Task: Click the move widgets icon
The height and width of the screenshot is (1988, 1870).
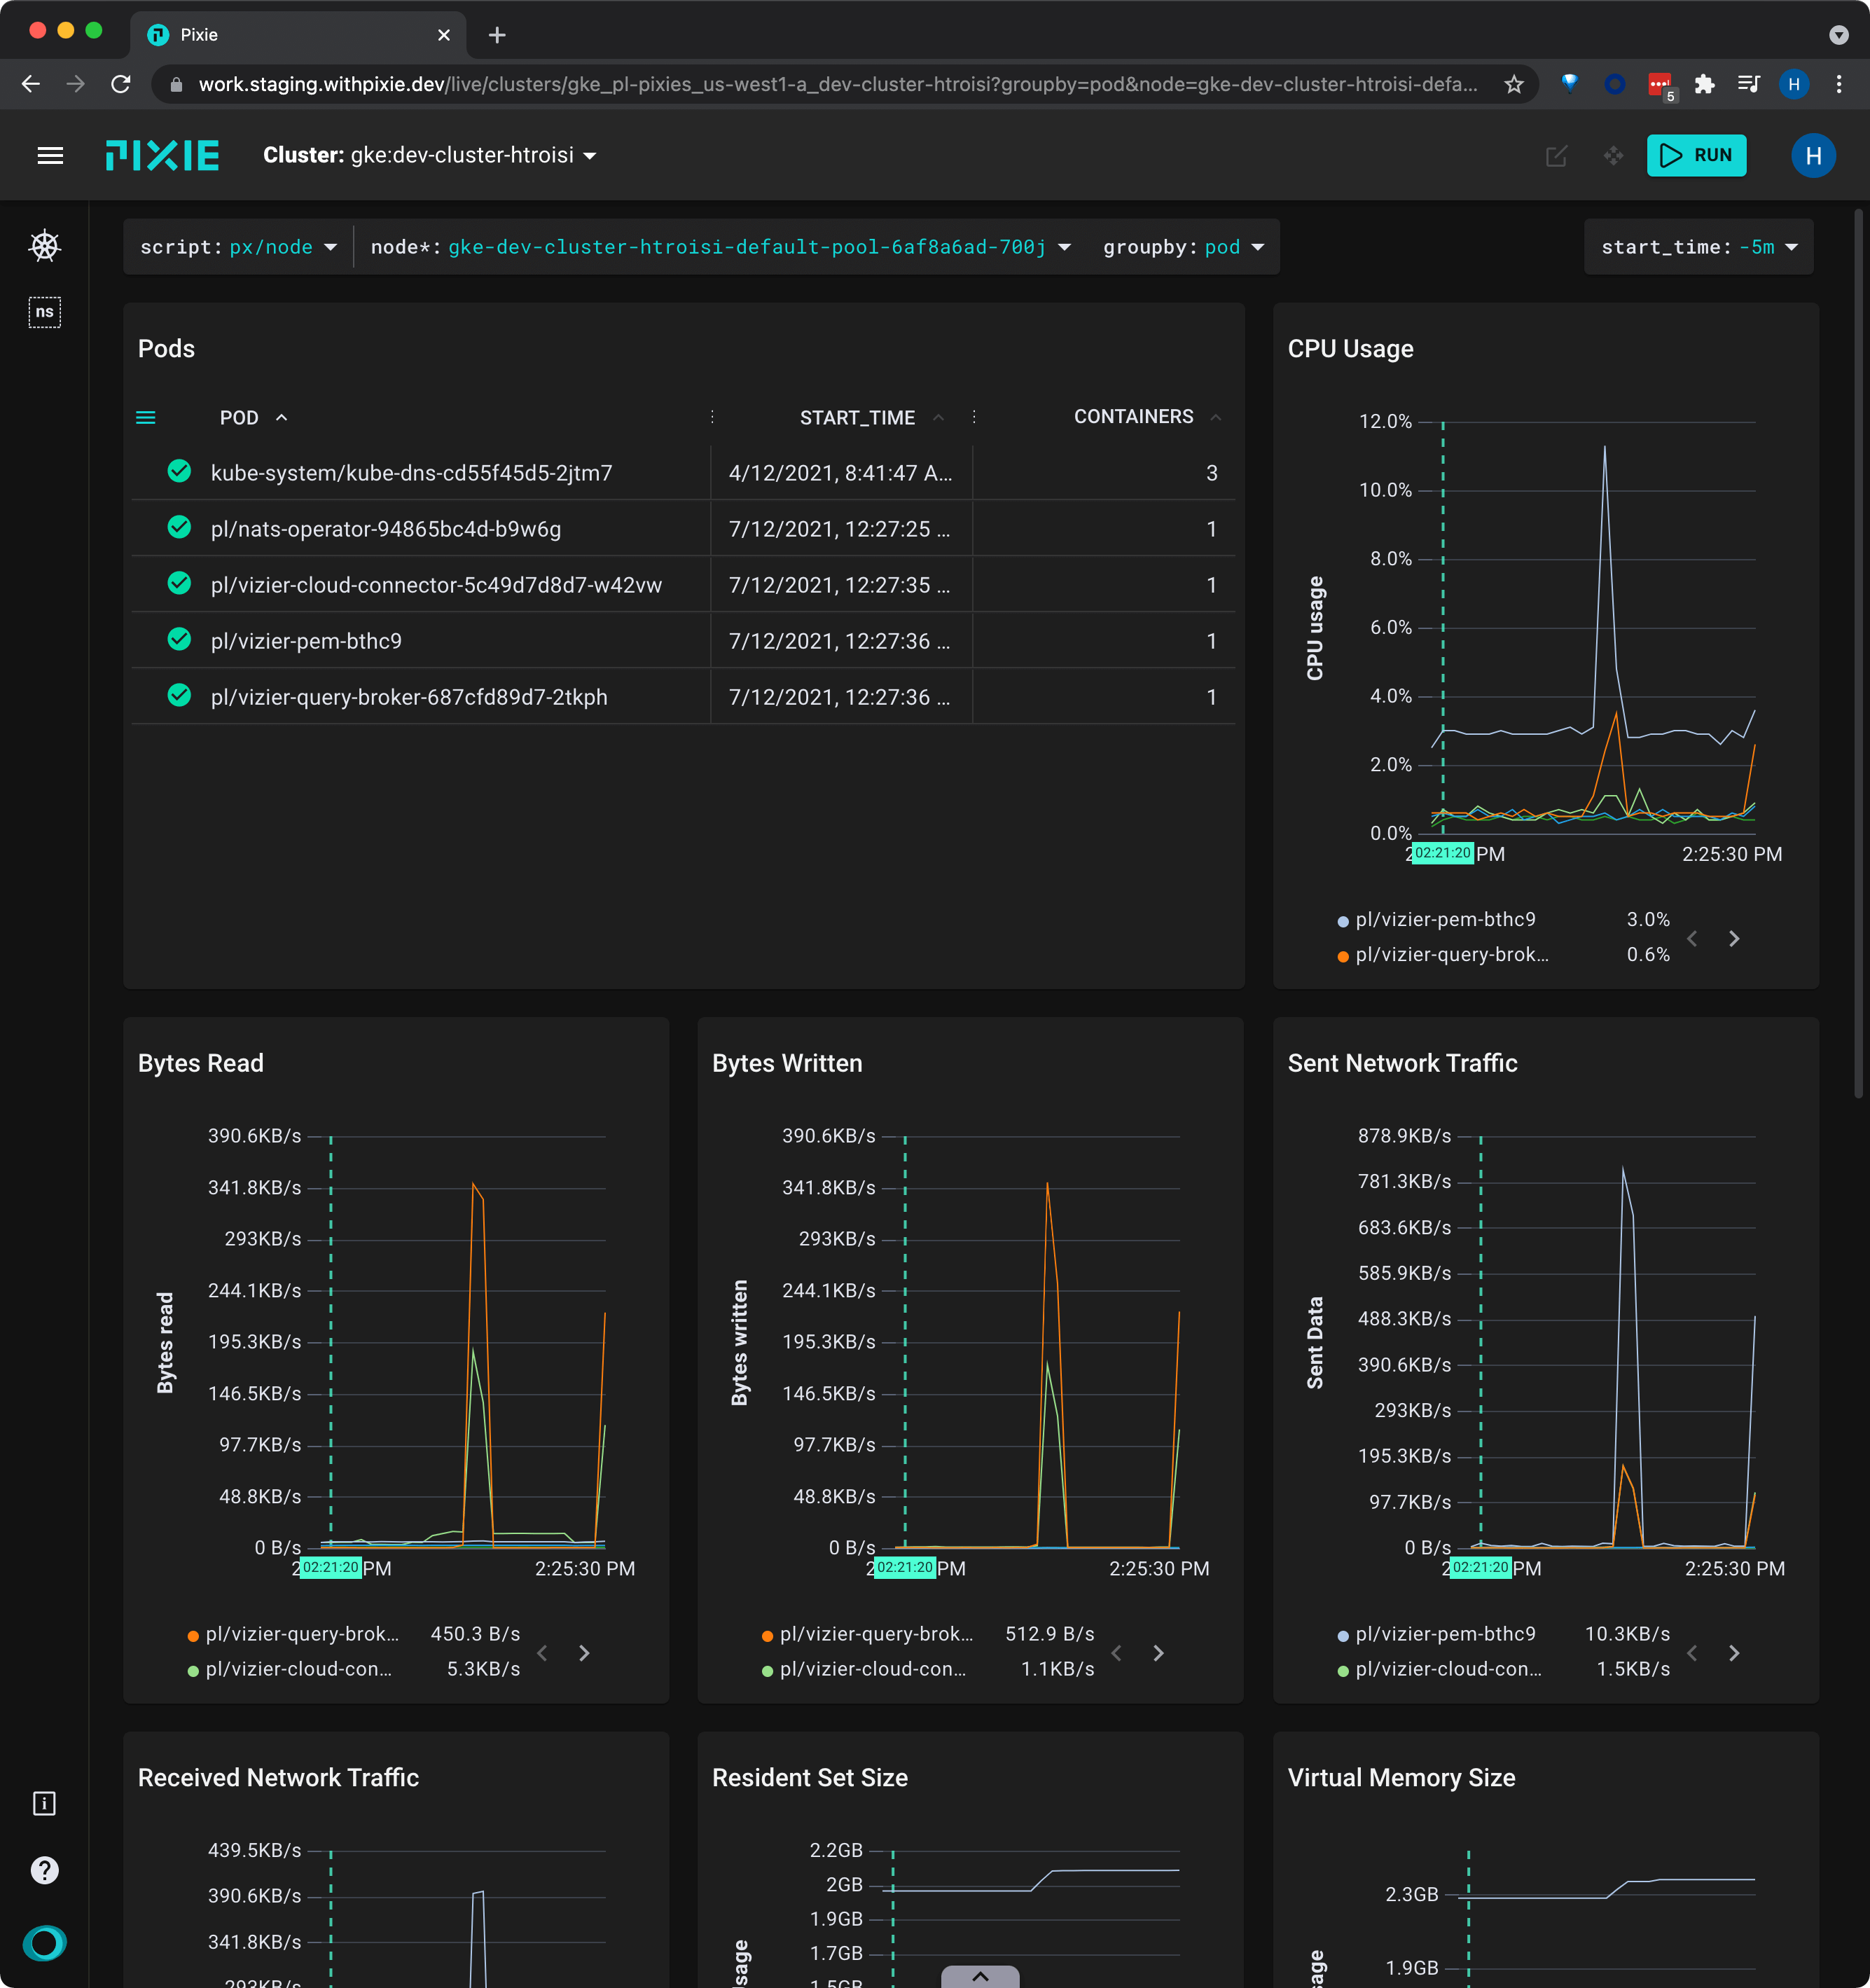Action: 1613,156
